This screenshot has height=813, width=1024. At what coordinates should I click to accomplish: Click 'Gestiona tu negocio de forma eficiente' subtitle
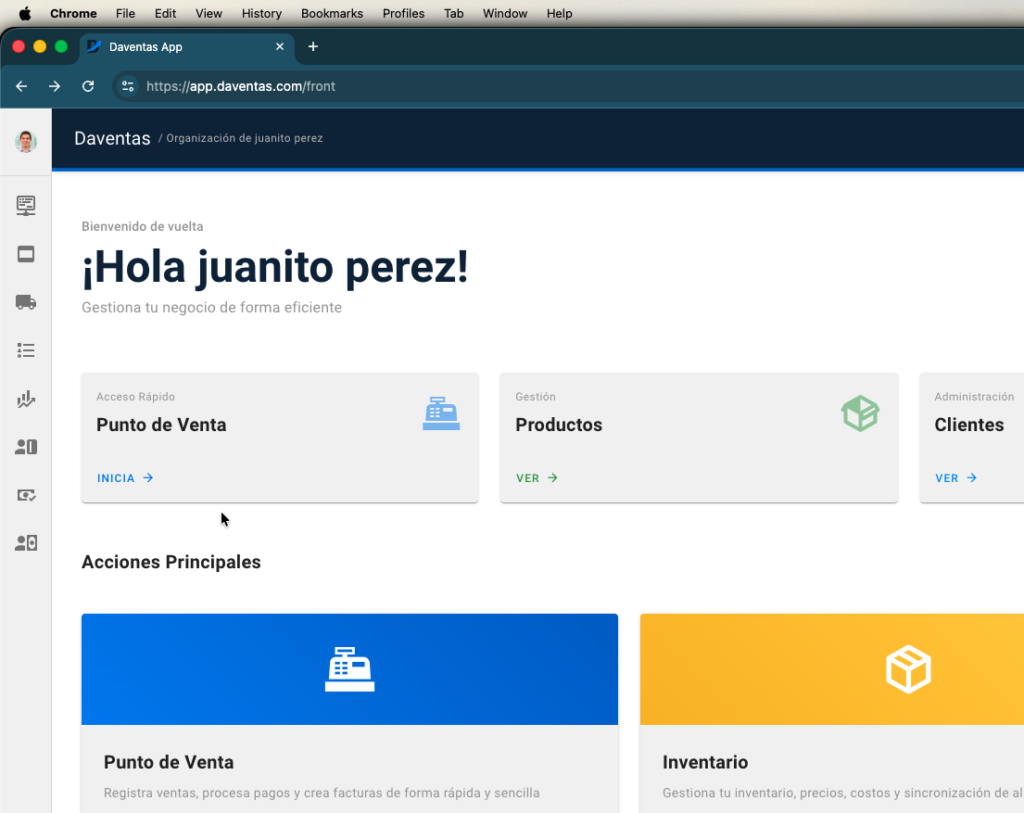pyautogui.click(x=212, y=308)
